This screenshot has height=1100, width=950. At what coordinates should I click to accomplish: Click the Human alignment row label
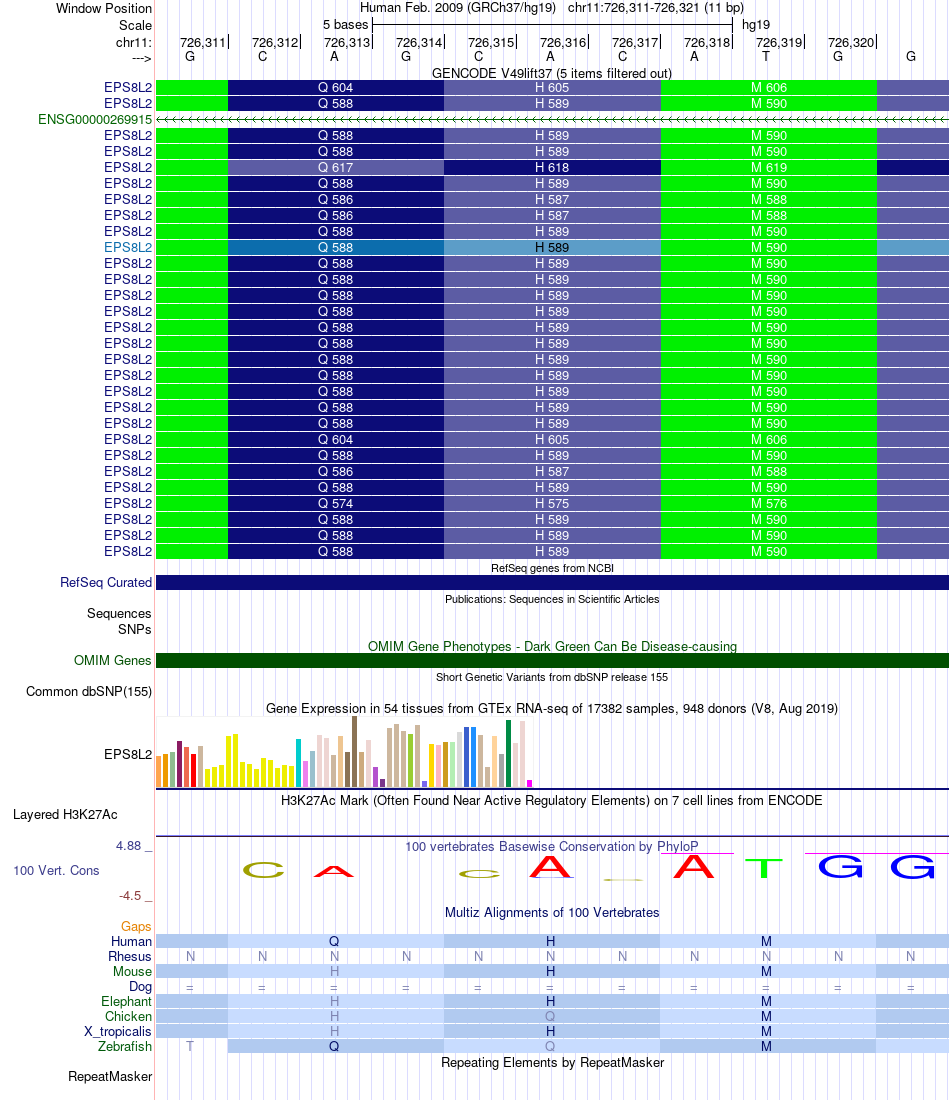131,941
